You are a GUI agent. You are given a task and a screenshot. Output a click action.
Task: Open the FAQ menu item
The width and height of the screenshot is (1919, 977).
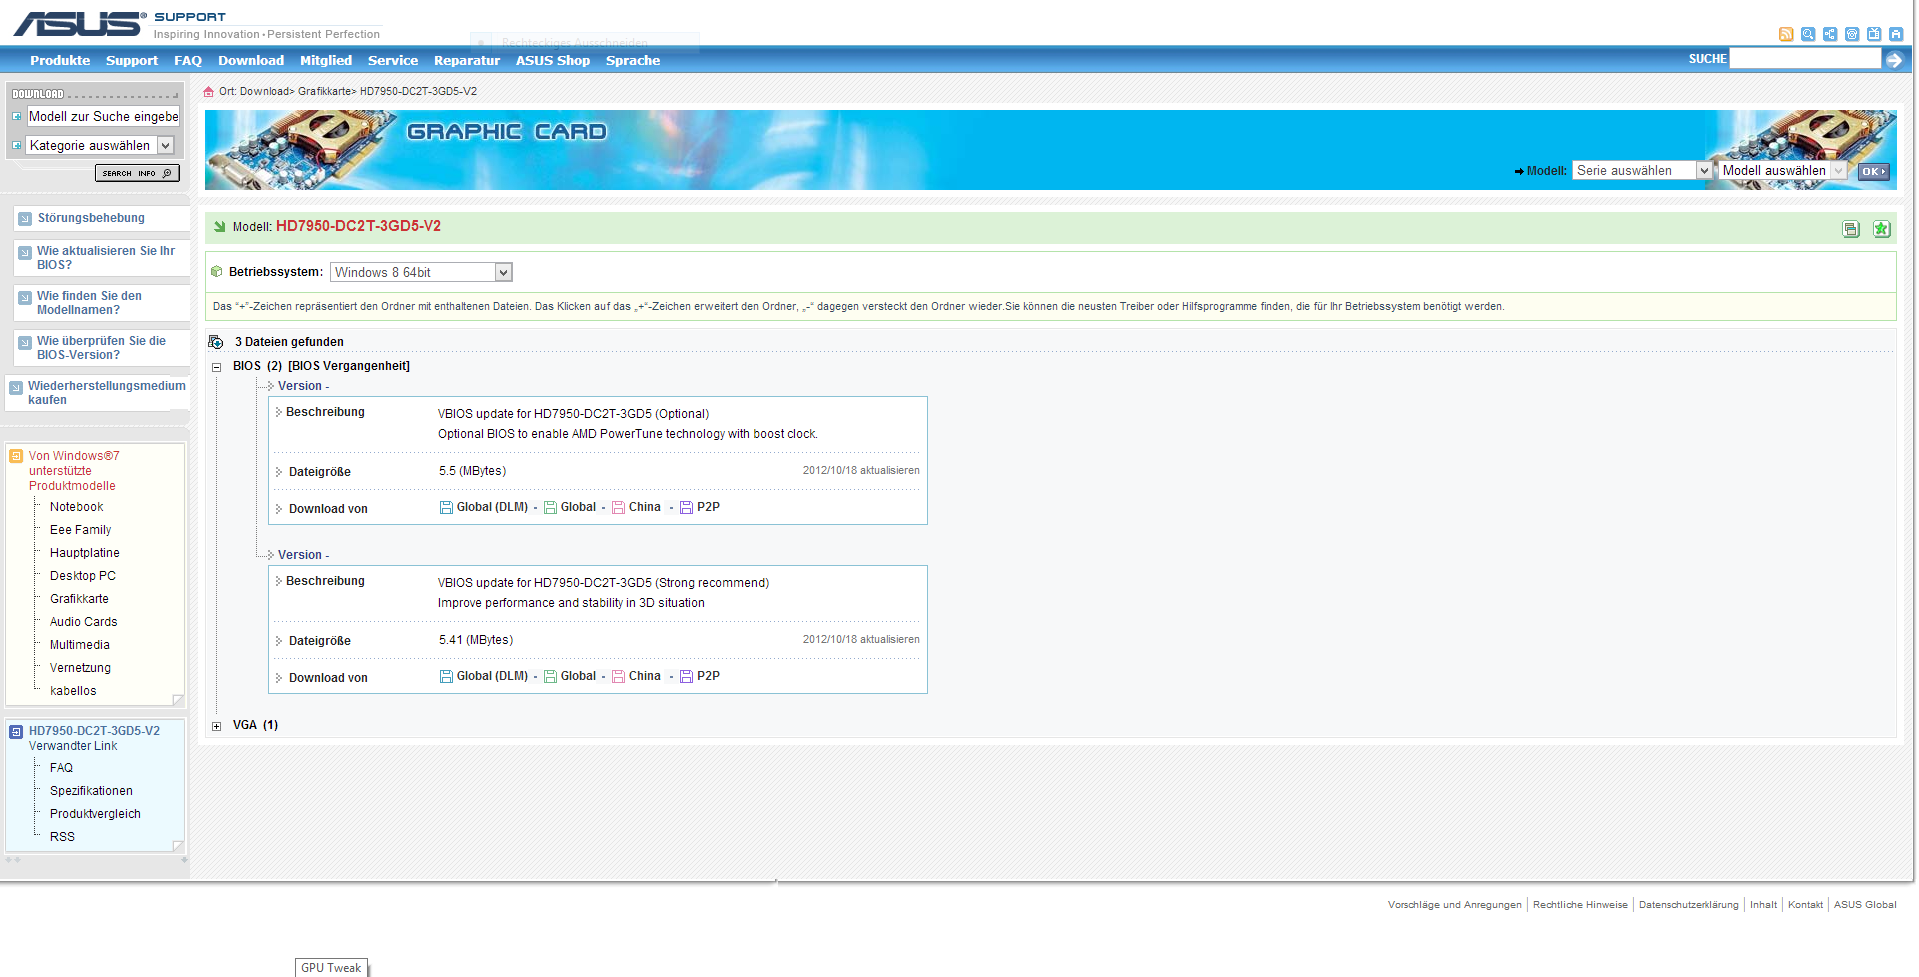pyautogui.click(x=188, y=60)
